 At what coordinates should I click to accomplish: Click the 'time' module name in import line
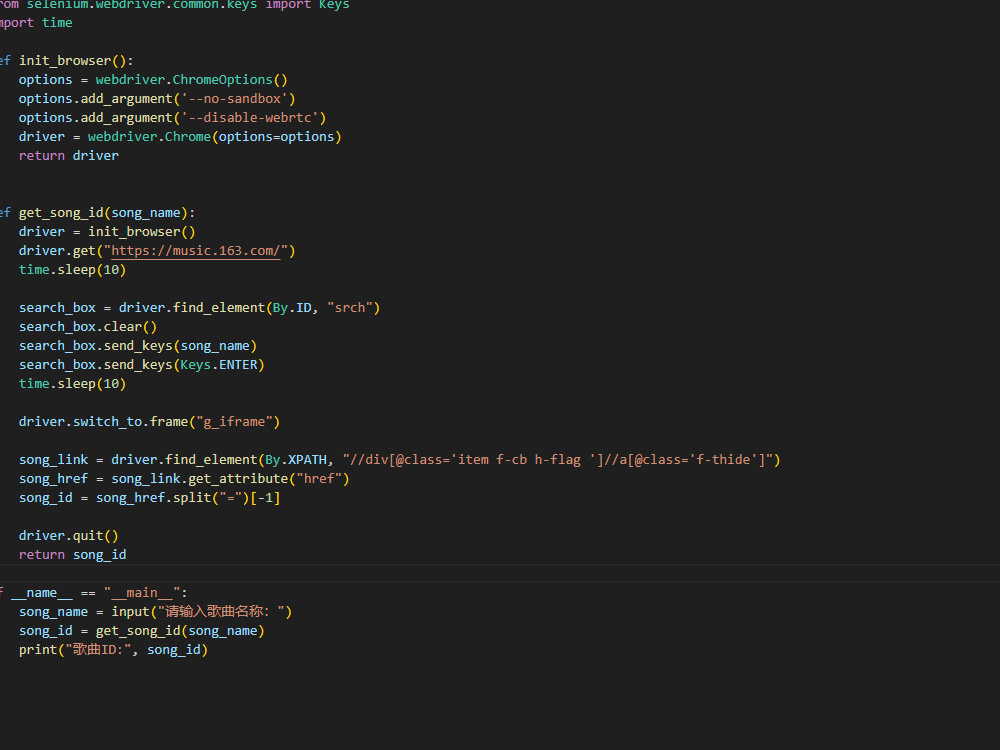57,23
